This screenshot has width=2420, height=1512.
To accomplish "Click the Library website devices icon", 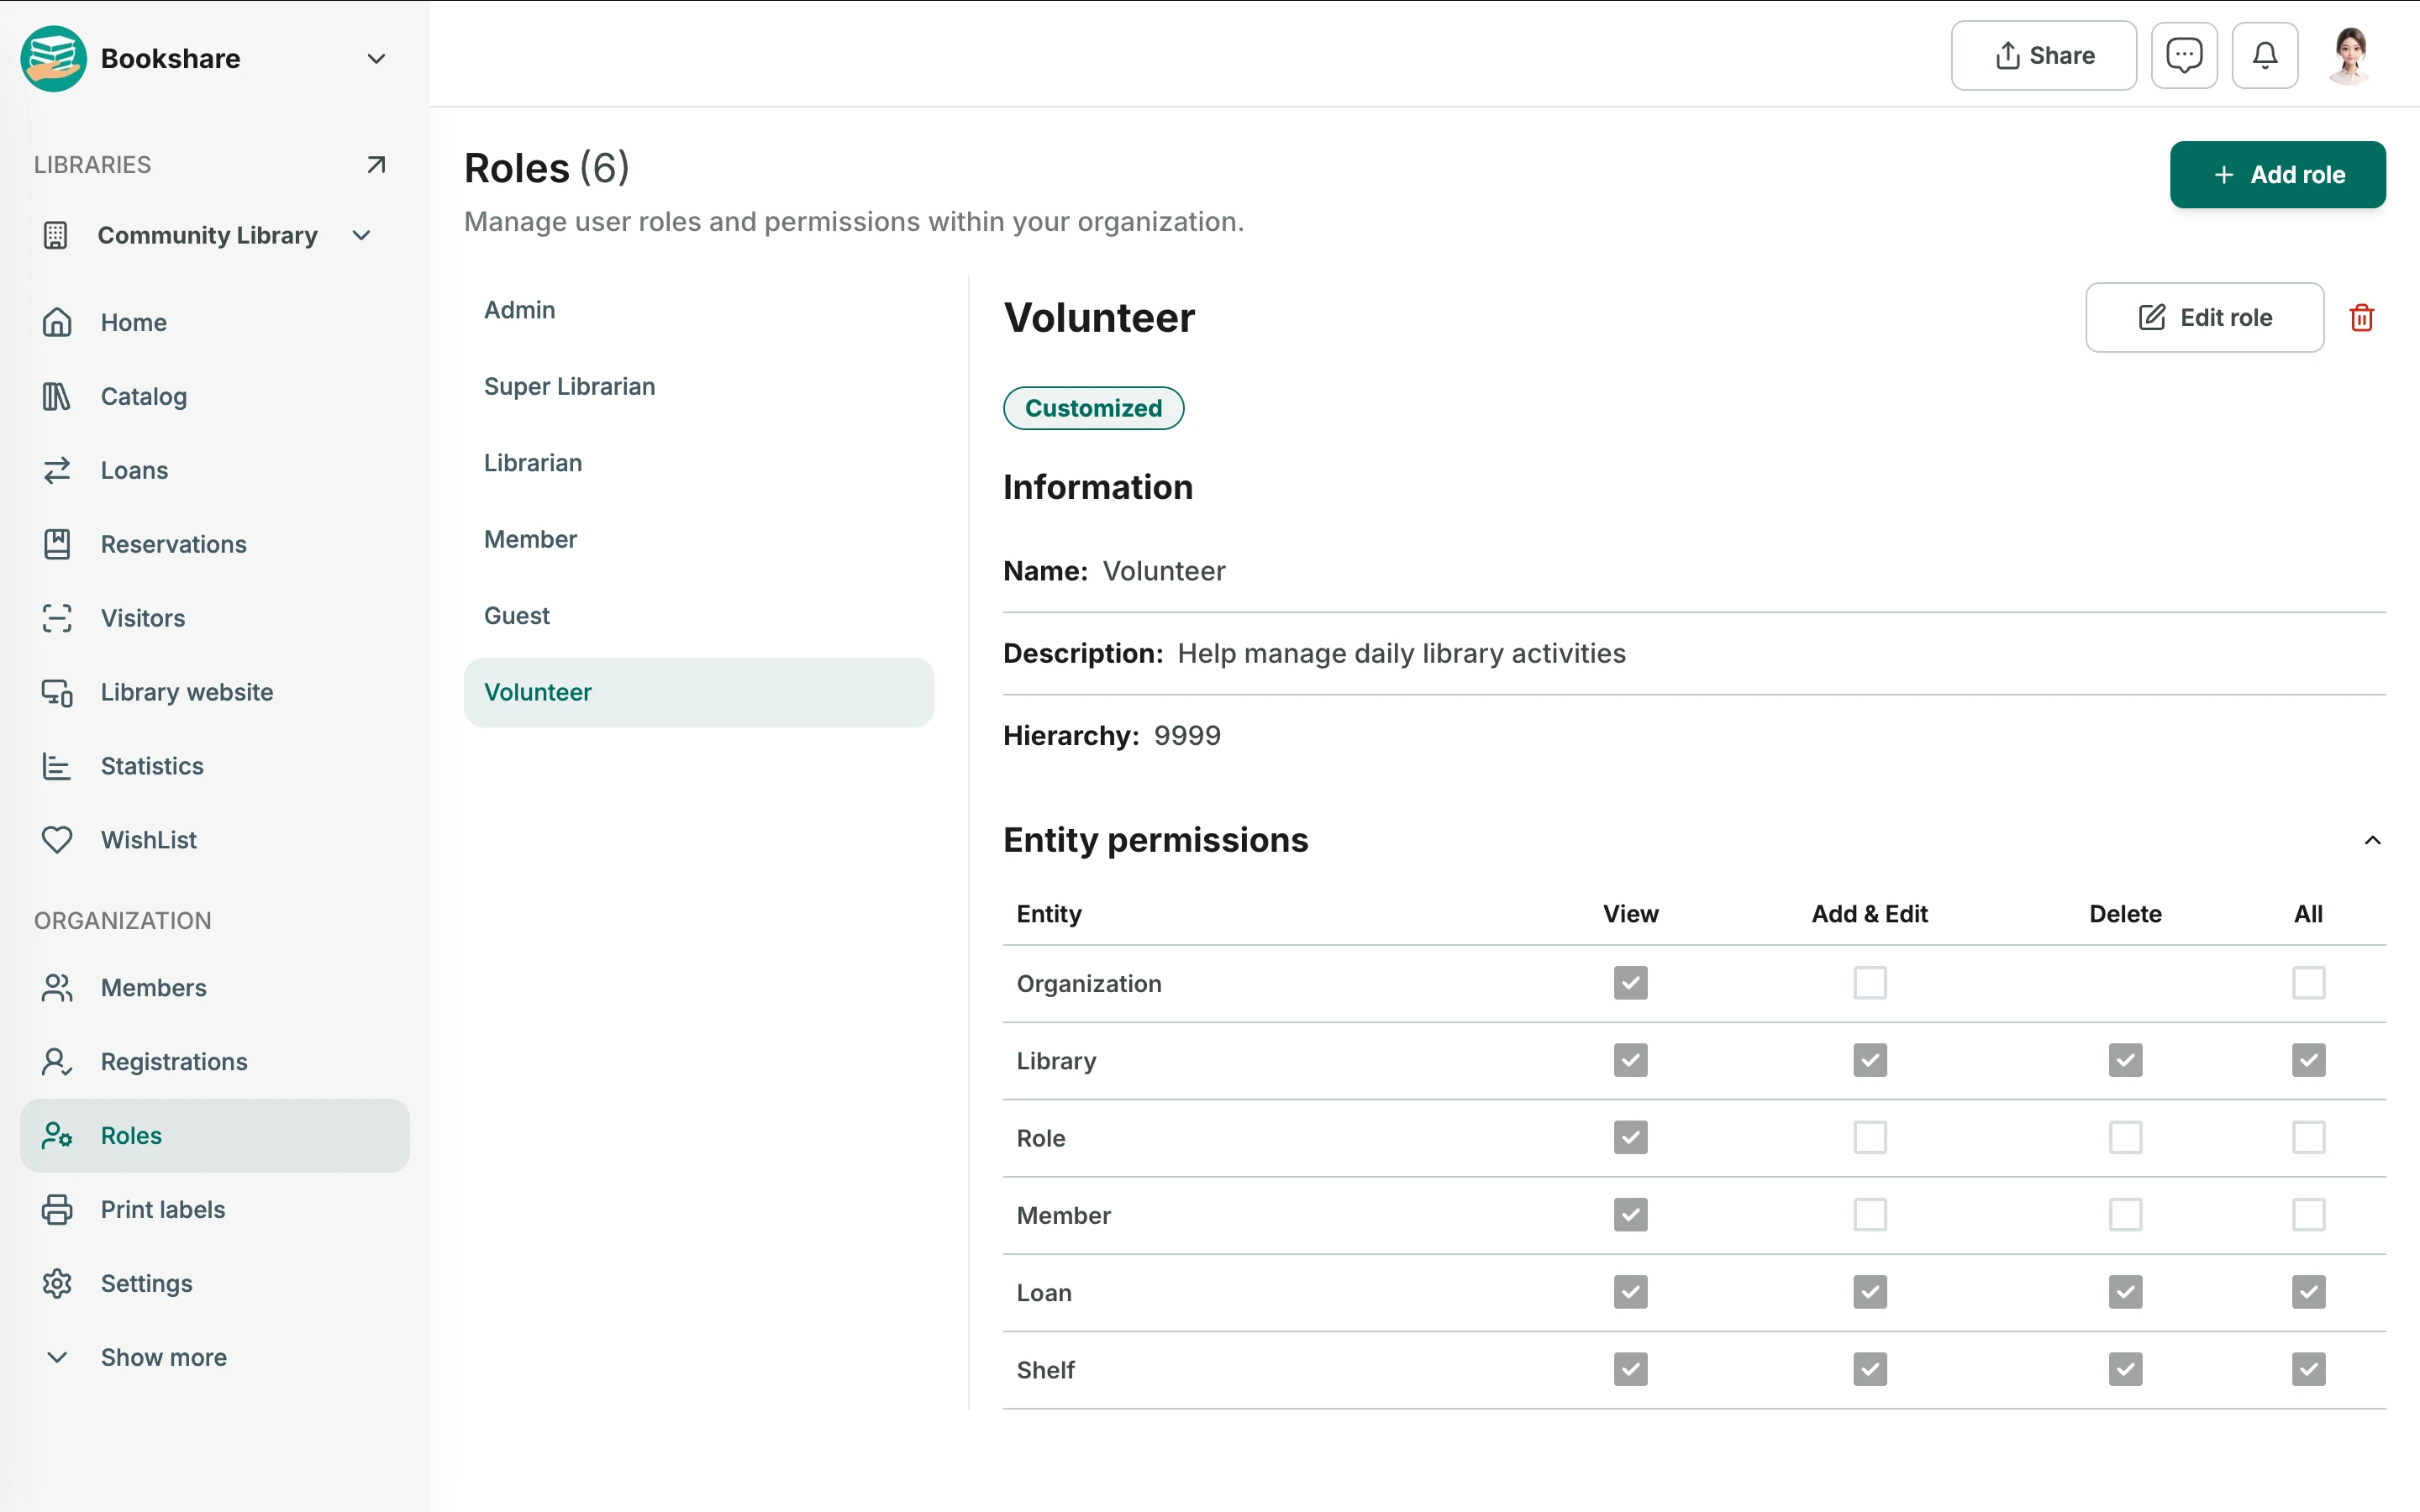I will (x=57, y=692).
